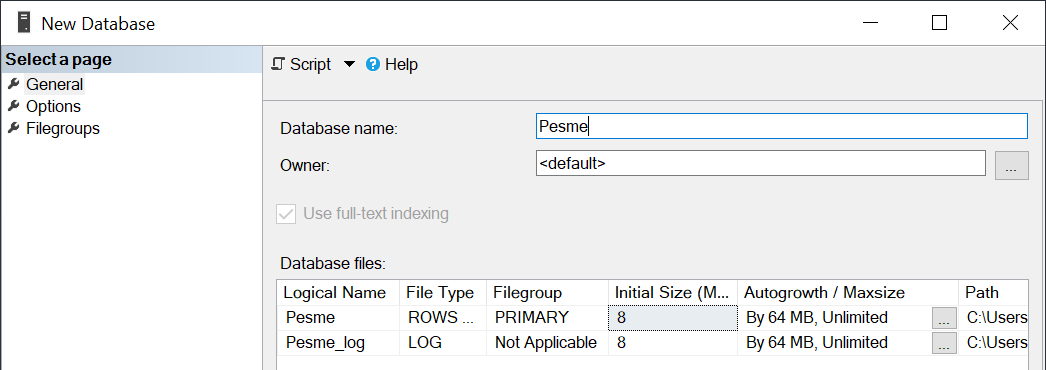Open the Script dropdown arrow
Viewport: 1046px width, 370px height.
pyautogui.click(x=350, y=65)
